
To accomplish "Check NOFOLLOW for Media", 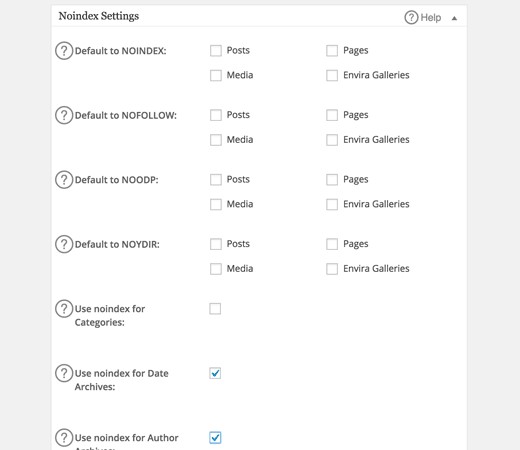I will pos(216,140).
